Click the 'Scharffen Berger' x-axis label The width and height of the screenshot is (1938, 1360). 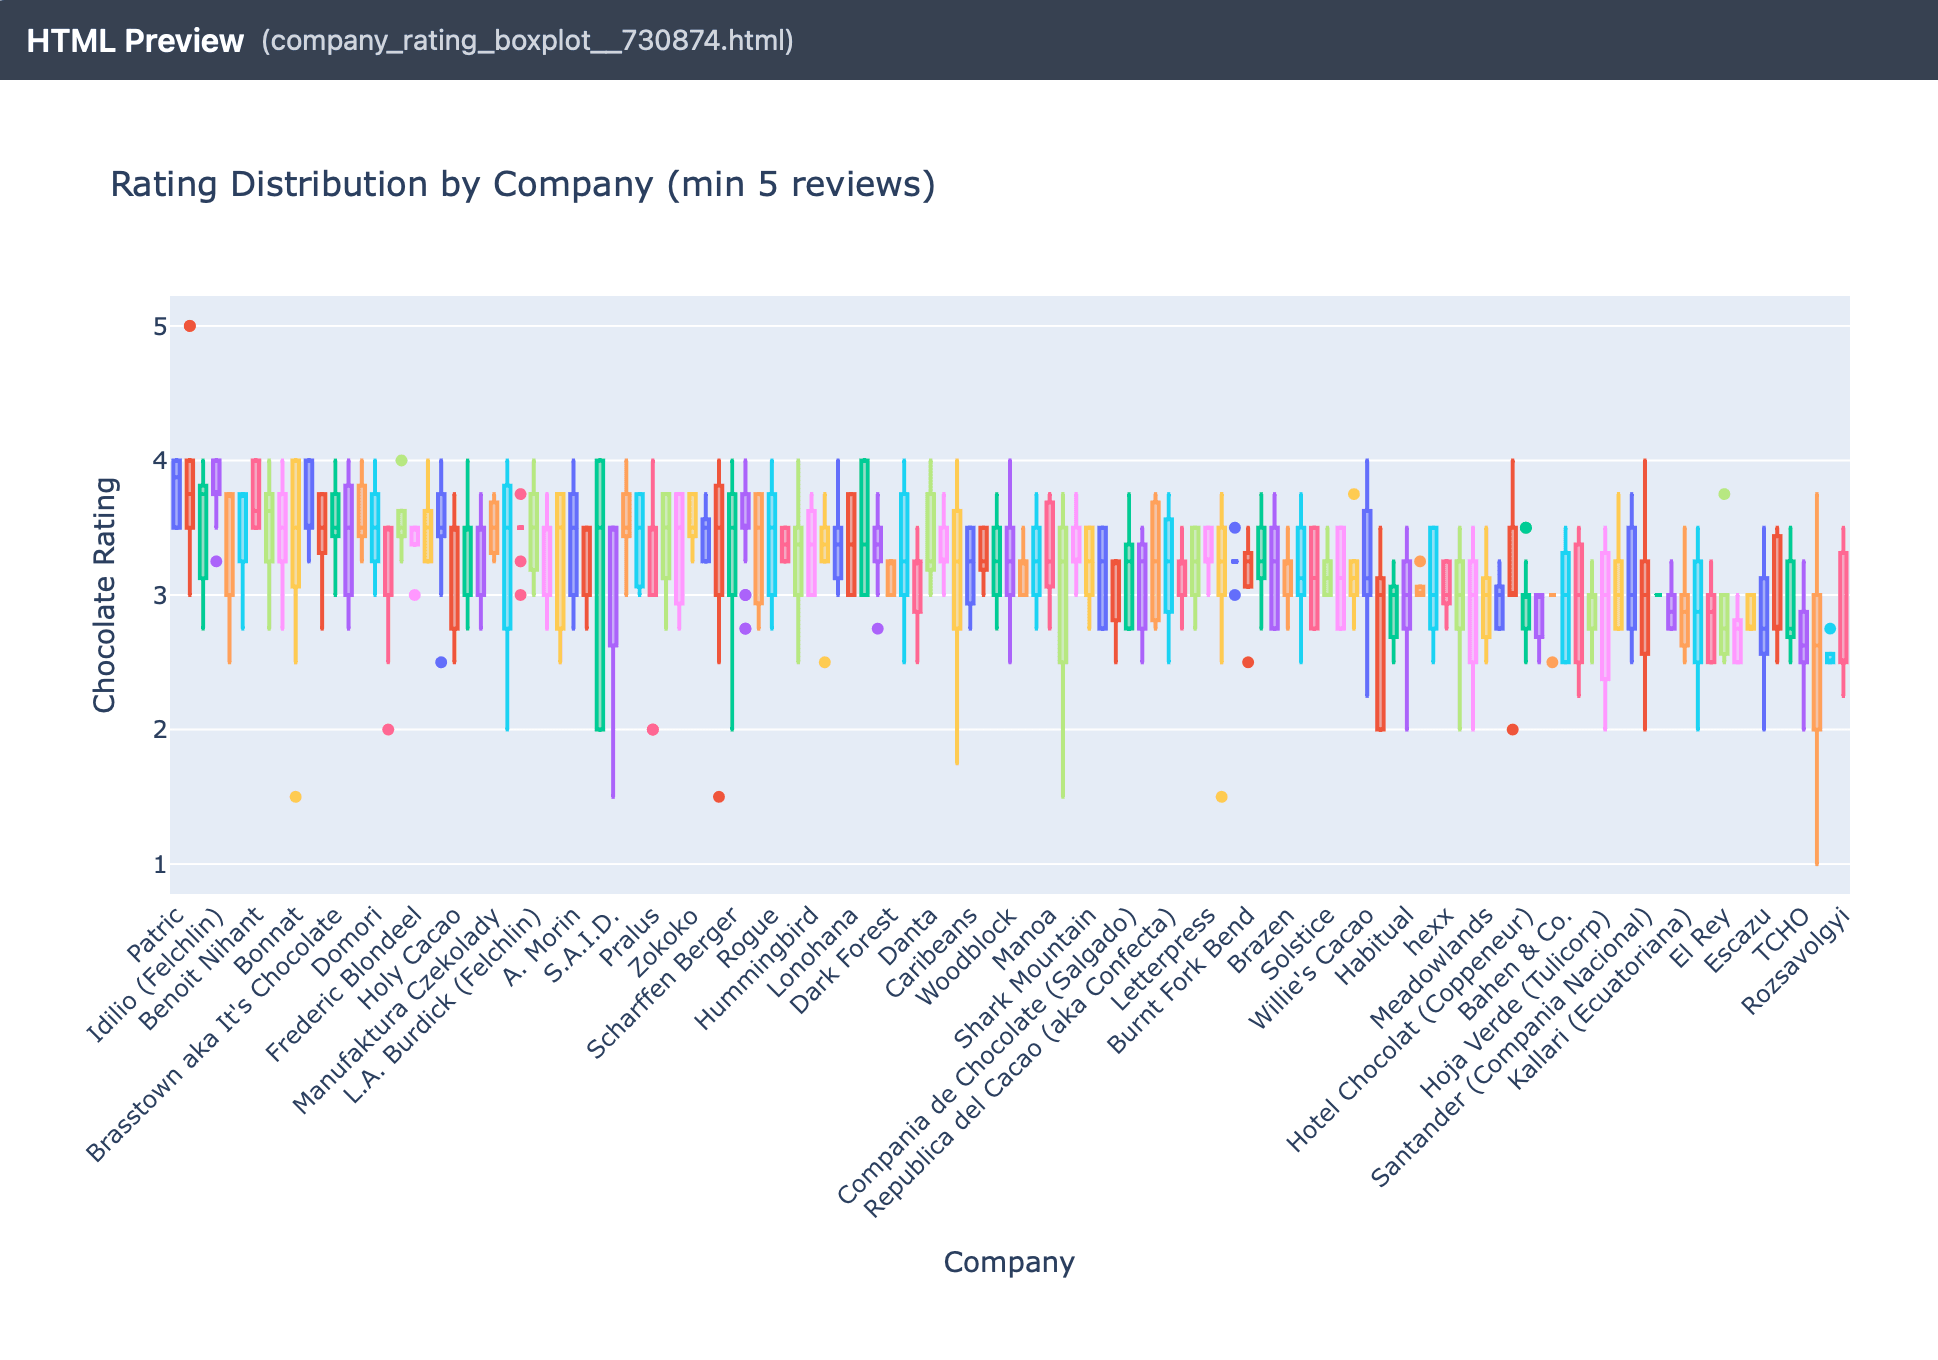[x=664, y=984]
